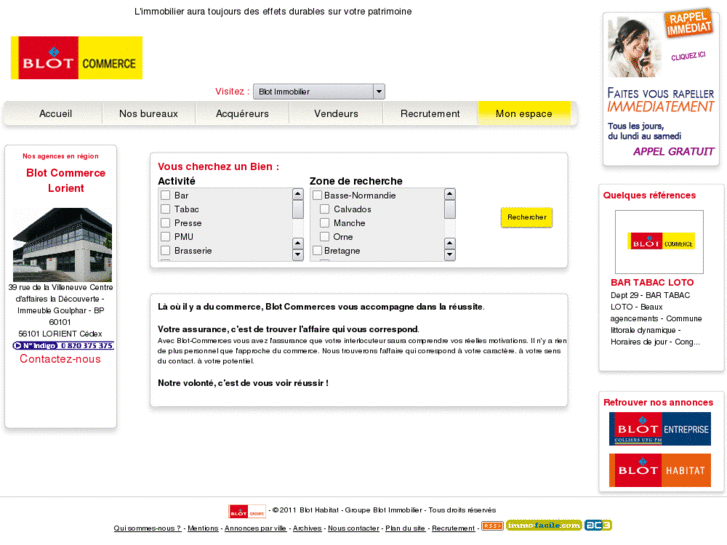Check the Basse-Normandie region checkbox
The height and width of the screenshot is (545, 727).
coord(317,195)
